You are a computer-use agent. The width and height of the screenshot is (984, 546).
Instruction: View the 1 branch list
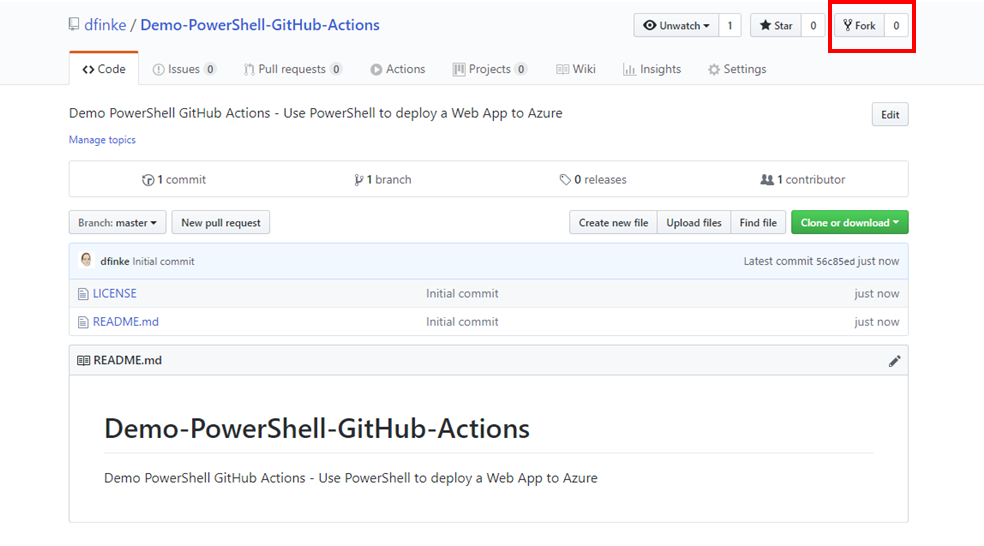383,179
